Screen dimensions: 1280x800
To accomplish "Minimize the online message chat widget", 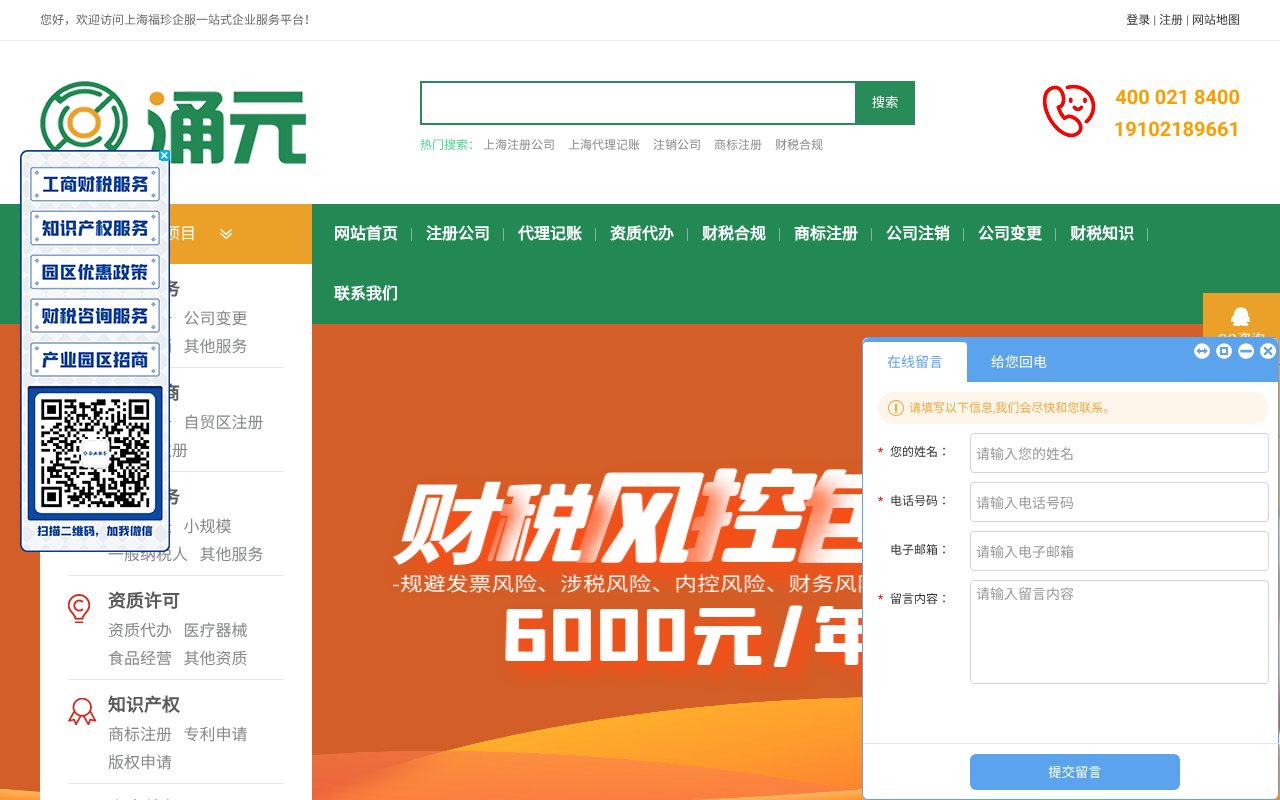I will coord(1245,351).
